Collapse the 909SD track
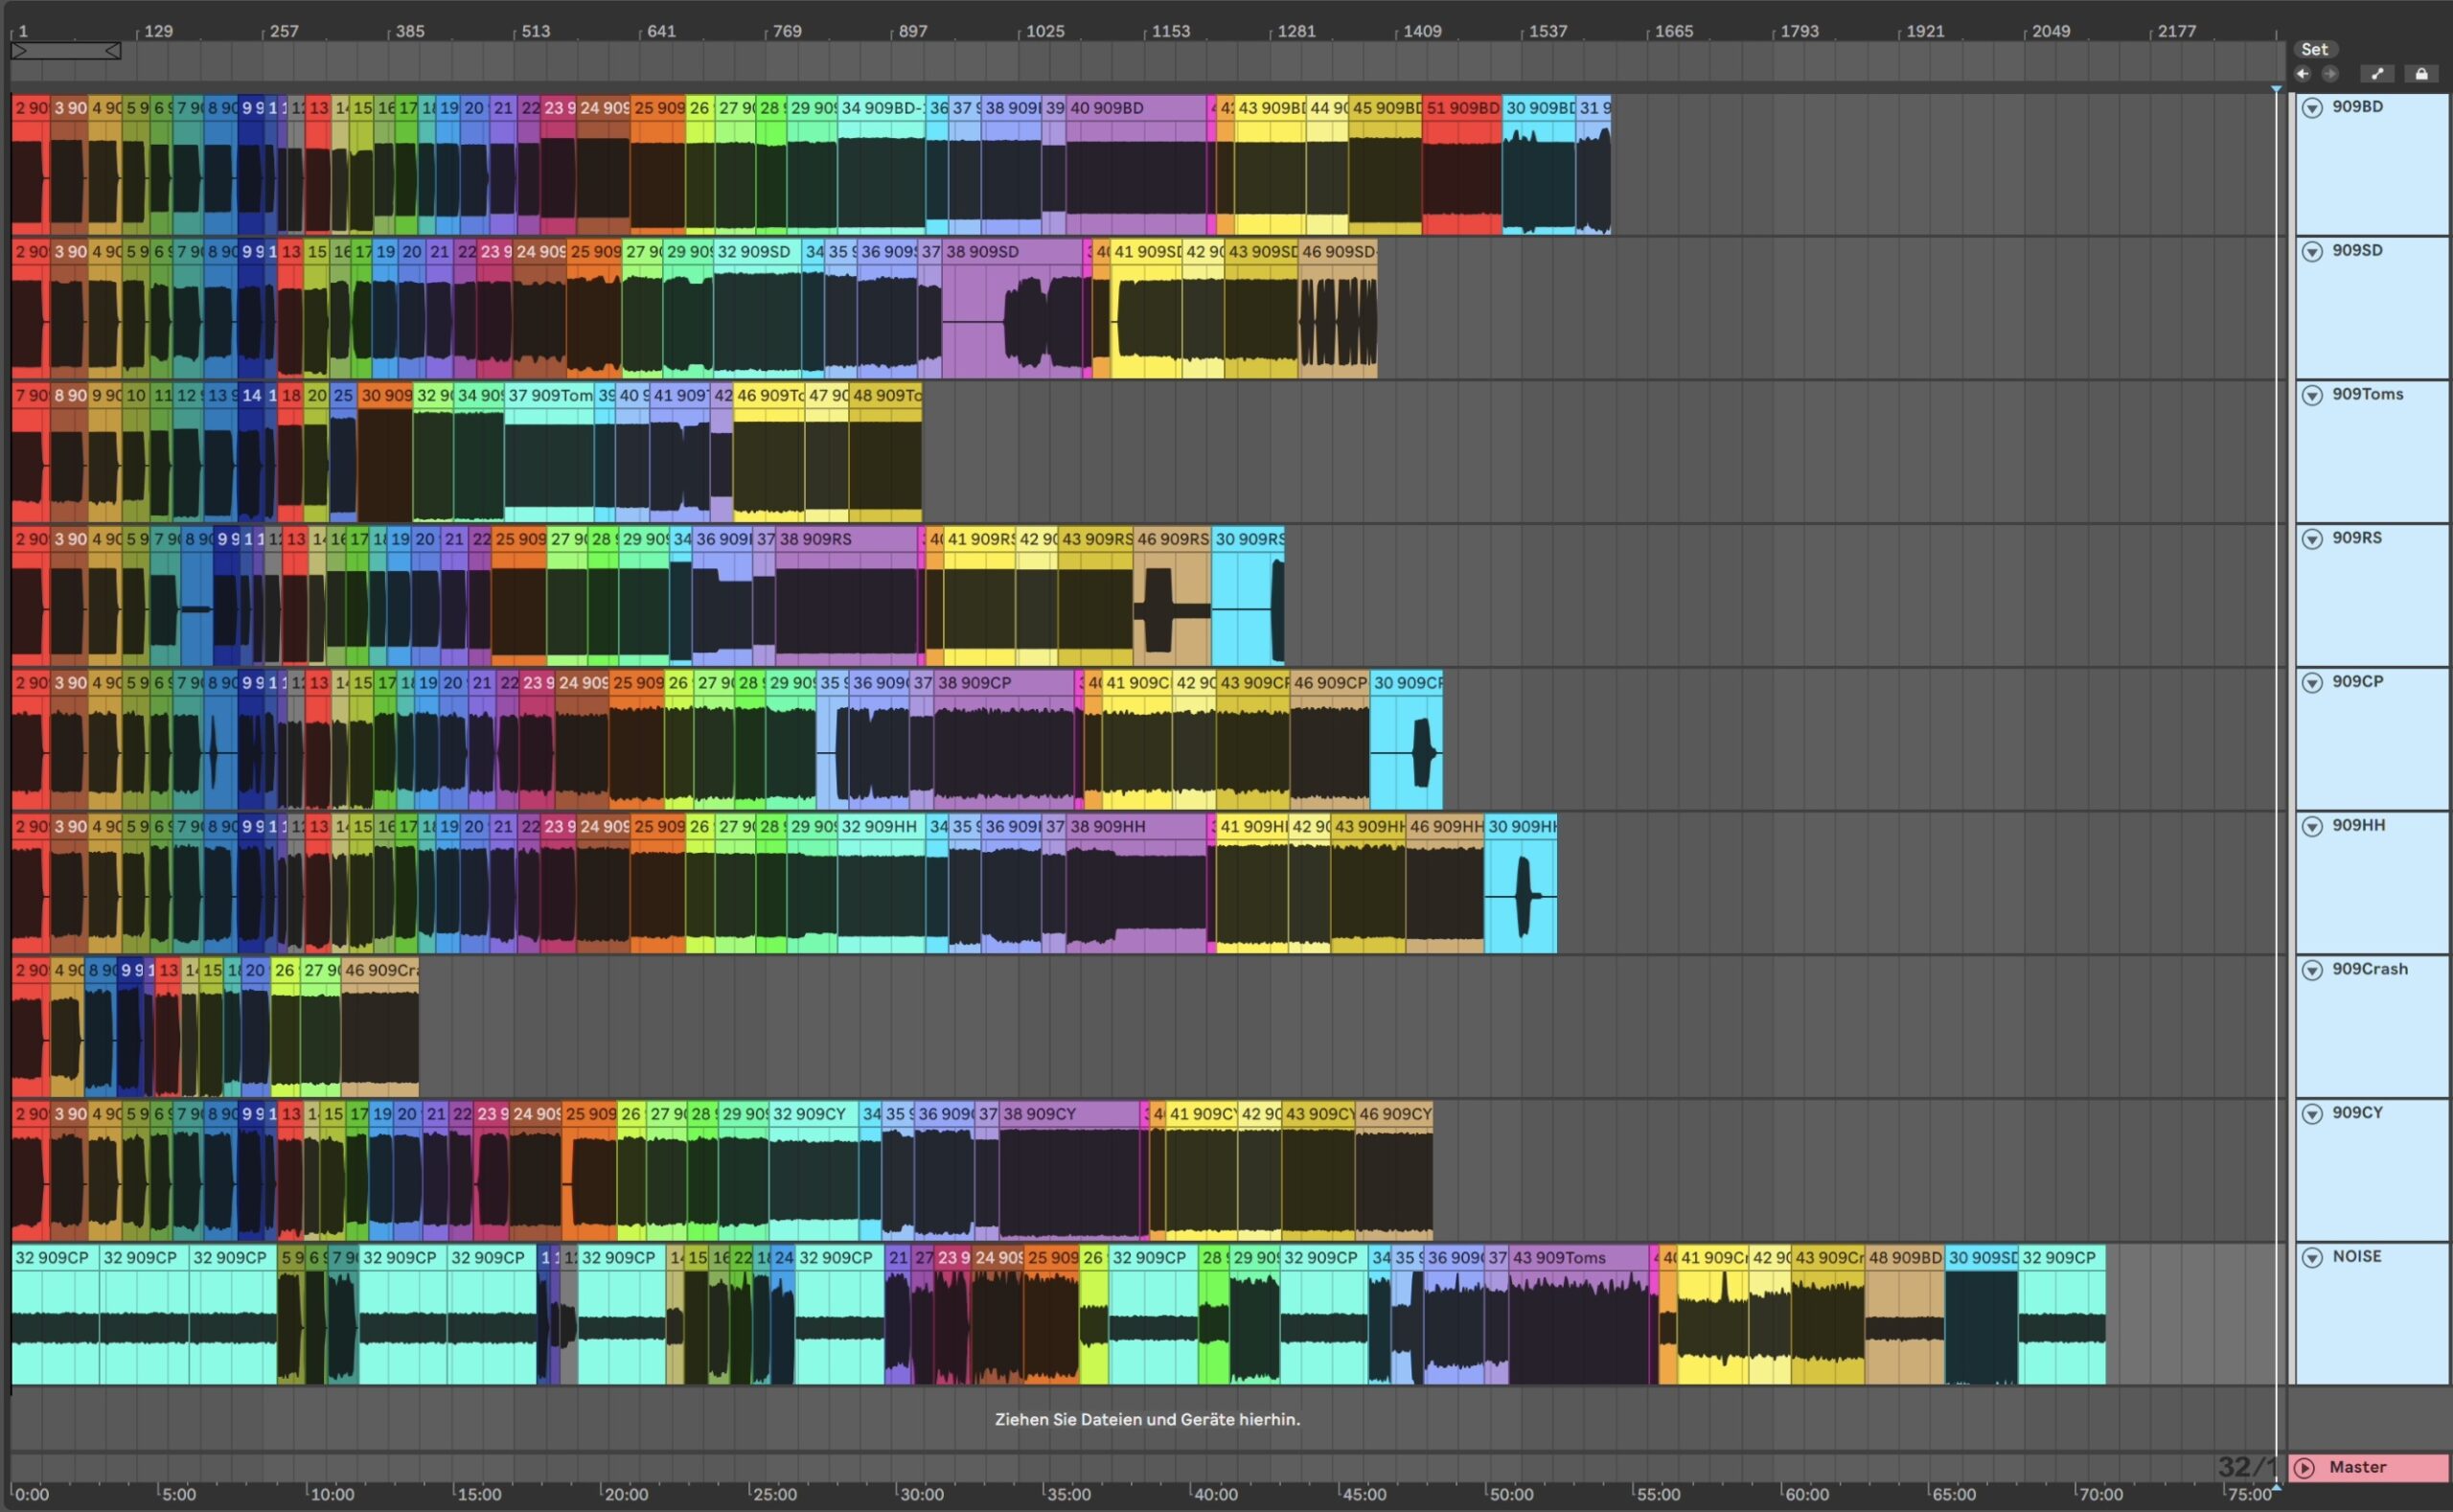 (x=2312, y=252)
